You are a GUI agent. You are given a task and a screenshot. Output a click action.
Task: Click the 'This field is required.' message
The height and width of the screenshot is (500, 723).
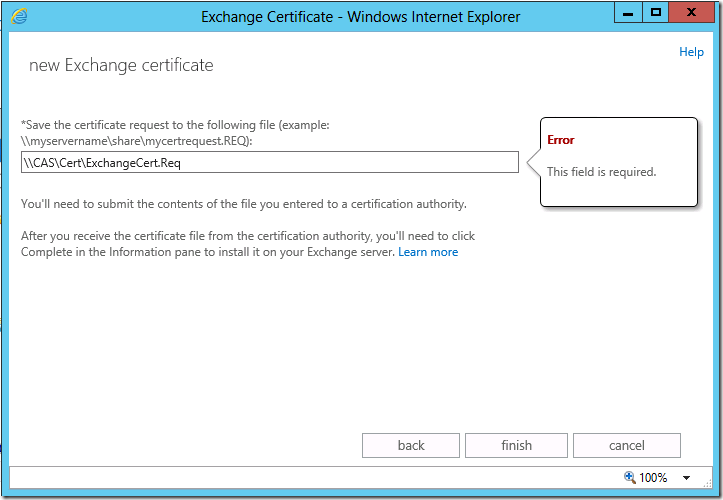click(601, 172)
